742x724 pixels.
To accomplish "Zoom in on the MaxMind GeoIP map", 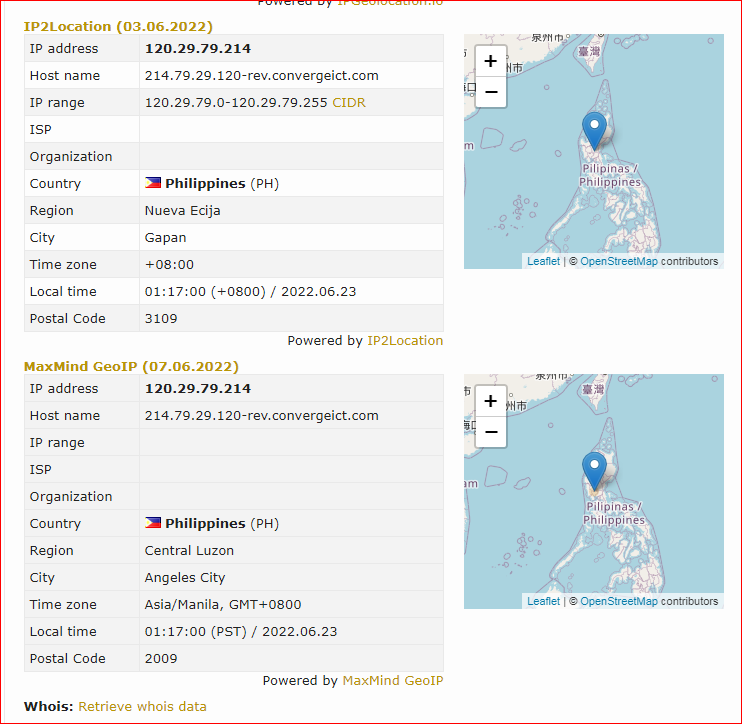I will click(491, 401).
